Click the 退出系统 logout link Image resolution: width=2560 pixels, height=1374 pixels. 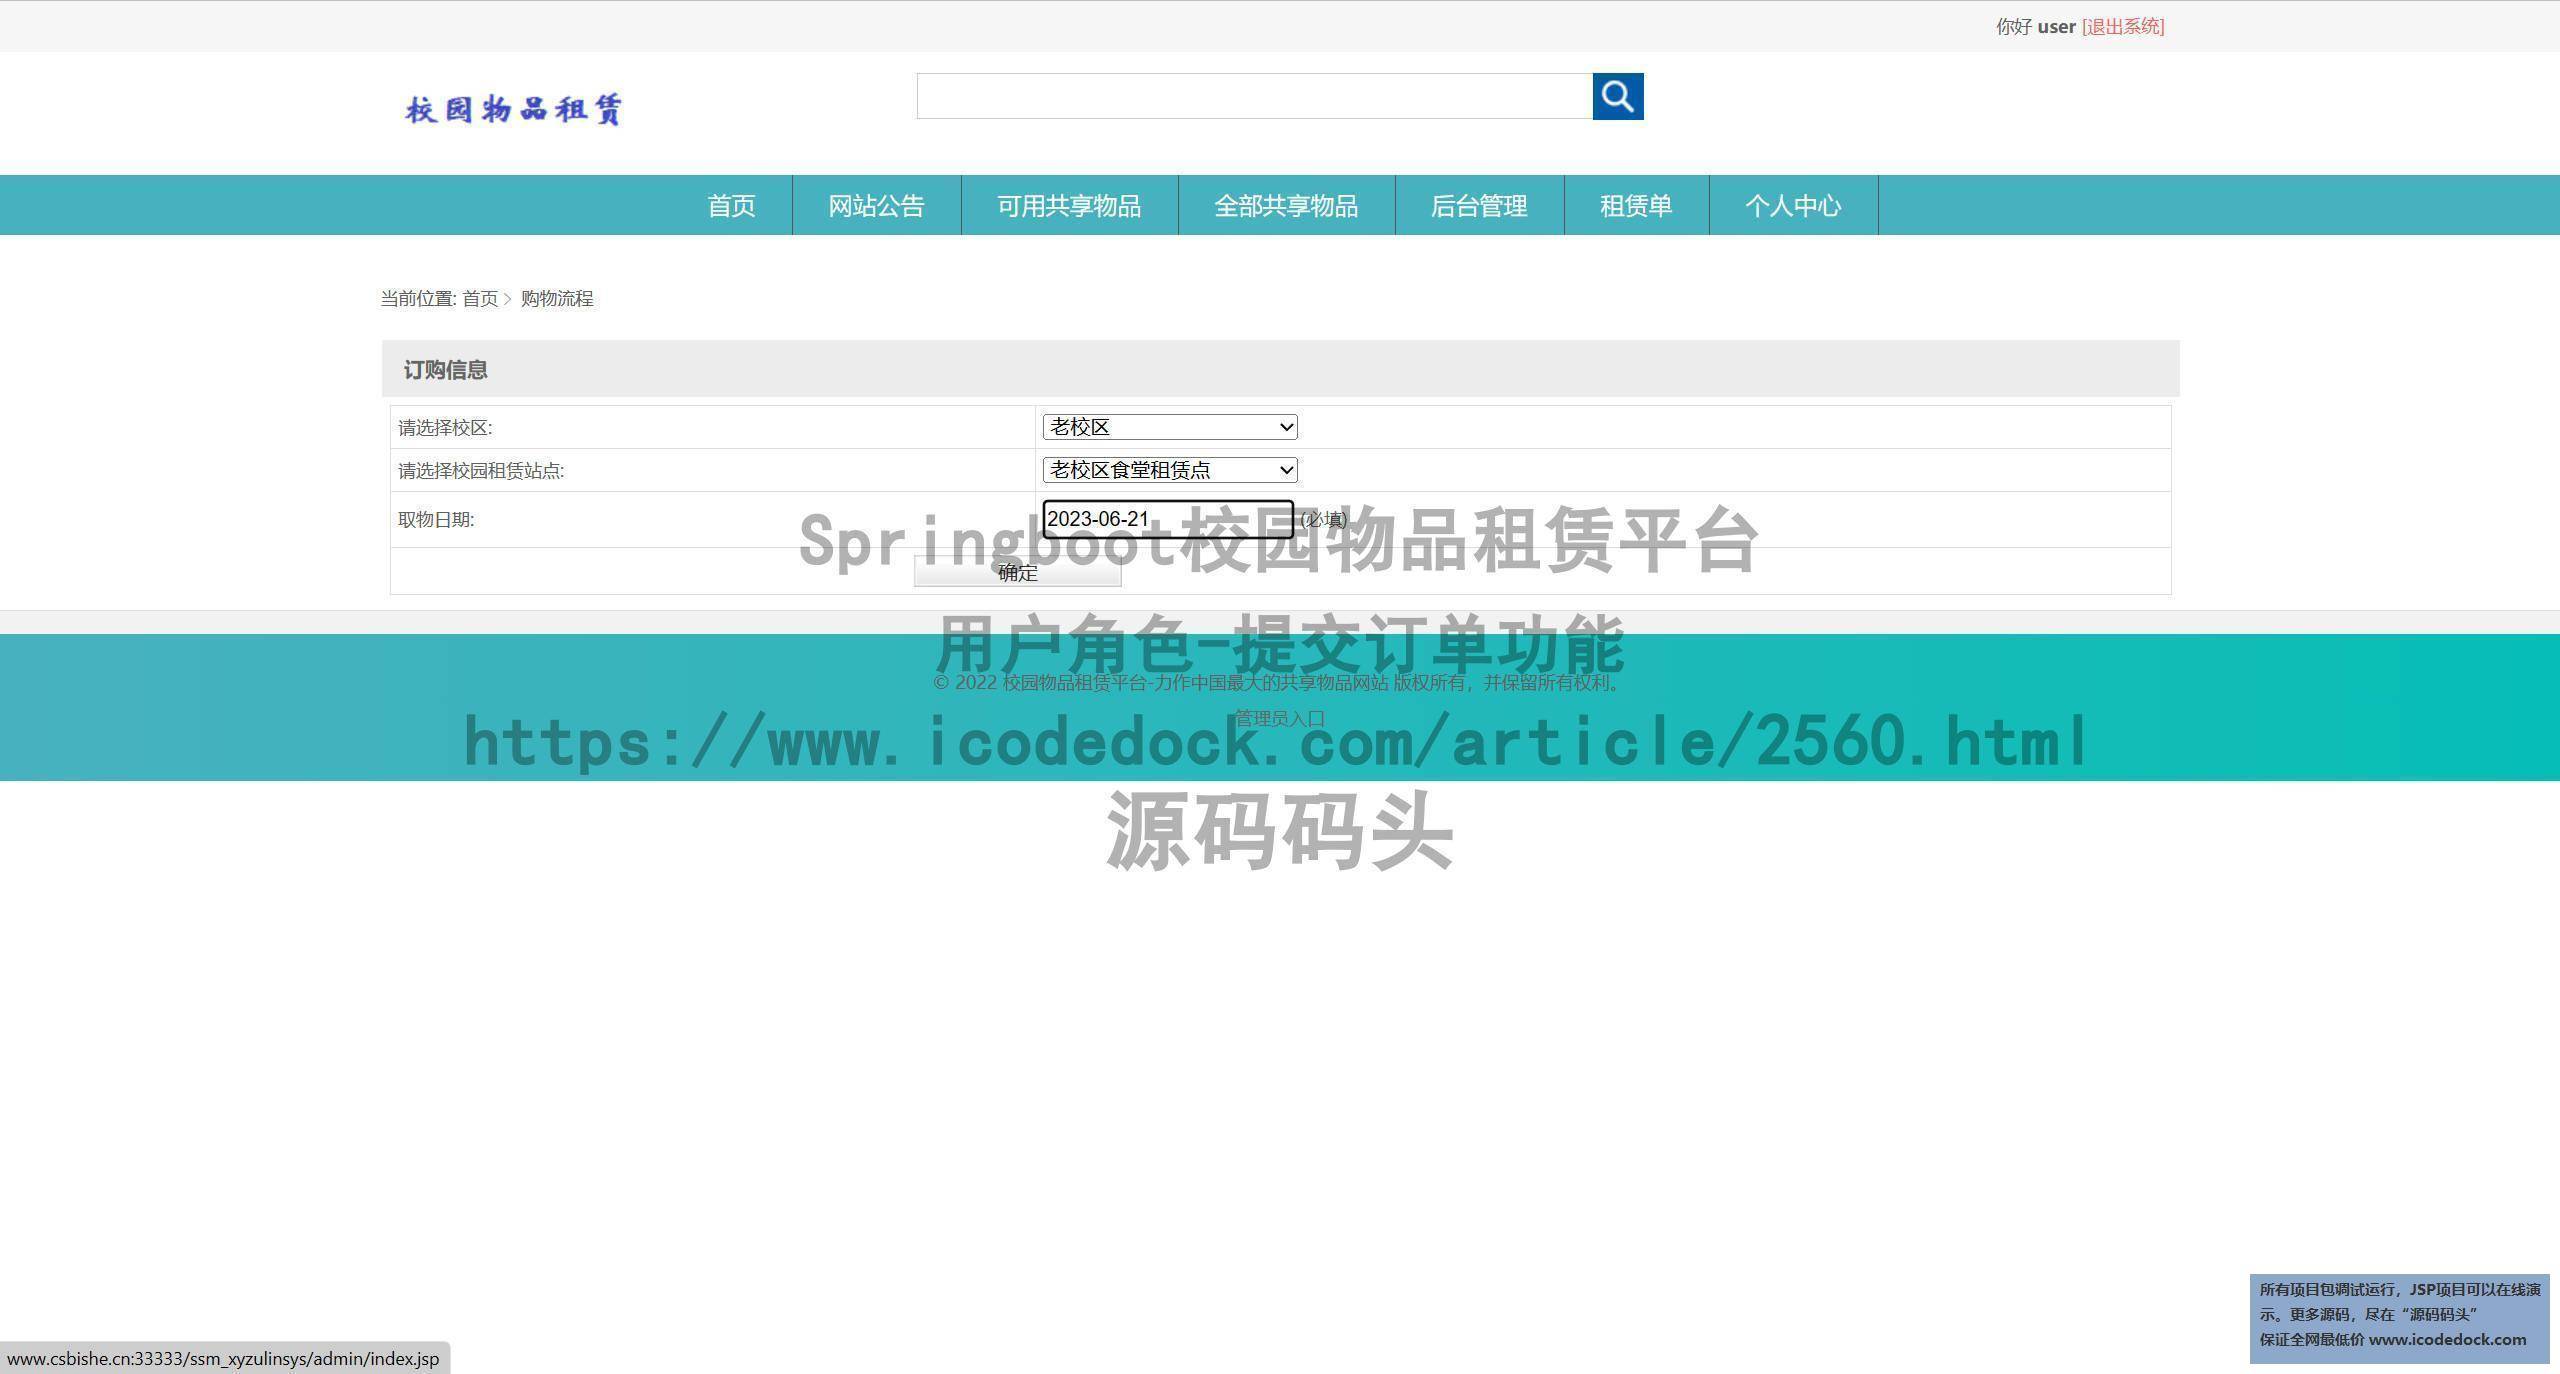click(2122, 27)
